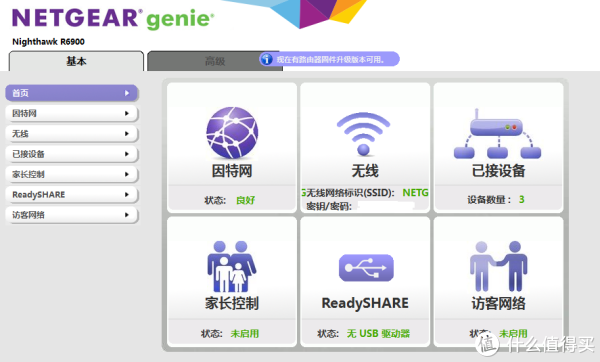Image resolution: width=600 pixels, height=362 pixels.
Task: Expand arrow on 因特网 sidebar row
Action: click(x=127, y=113)
